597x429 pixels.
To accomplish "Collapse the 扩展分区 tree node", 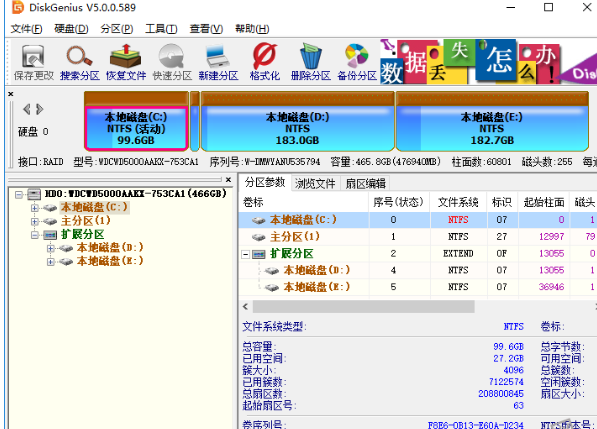I will coord(35,235).
